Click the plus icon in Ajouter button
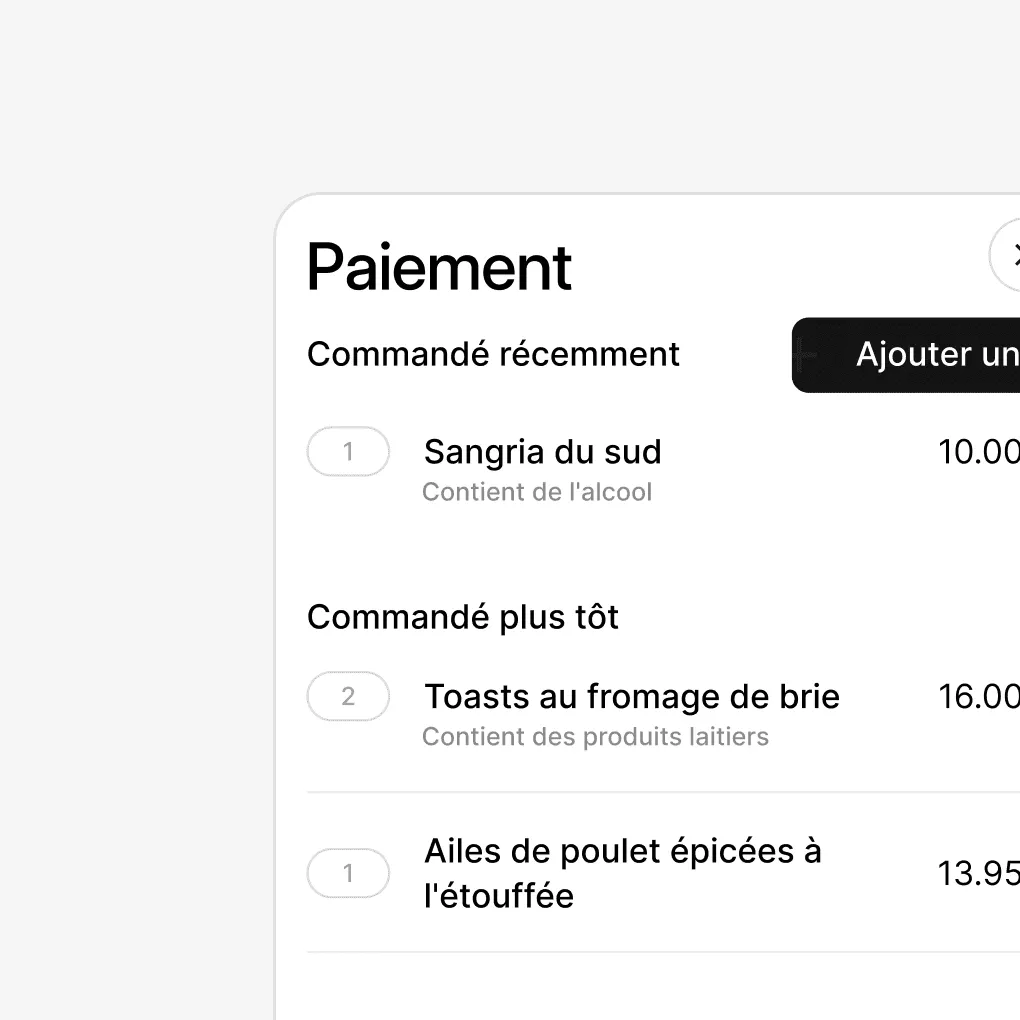 click(806, 355)
